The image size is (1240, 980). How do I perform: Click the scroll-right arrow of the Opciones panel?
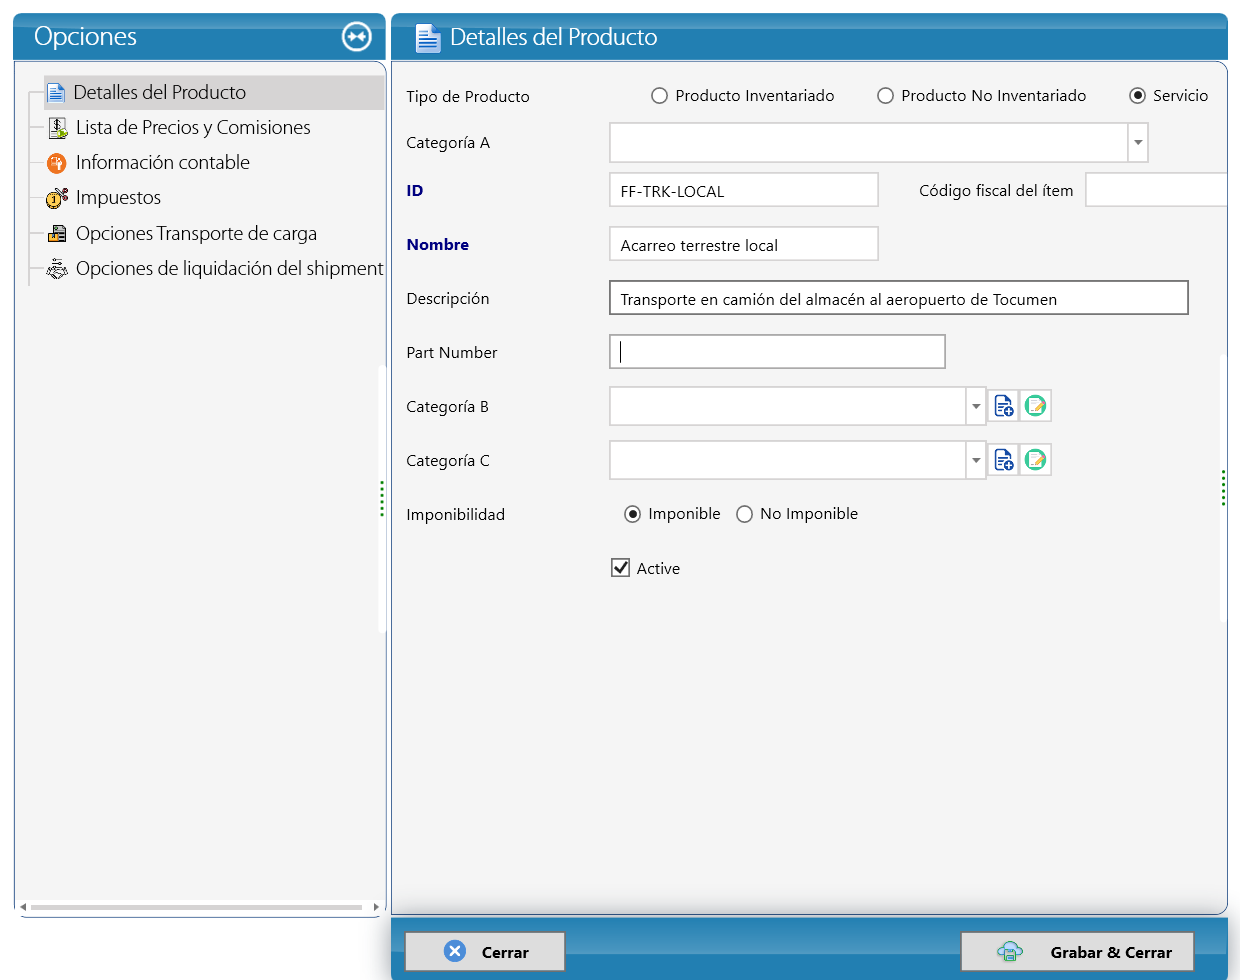click(x=376, y=907)
